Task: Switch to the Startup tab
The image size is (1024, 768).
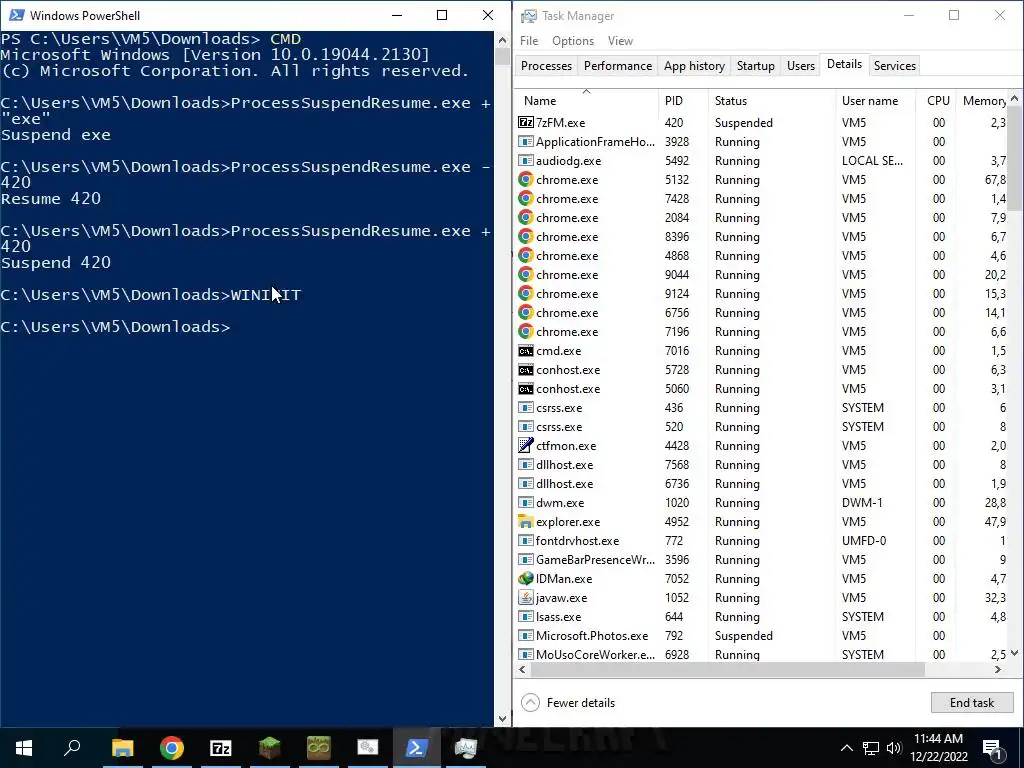Action: (756, 65)
